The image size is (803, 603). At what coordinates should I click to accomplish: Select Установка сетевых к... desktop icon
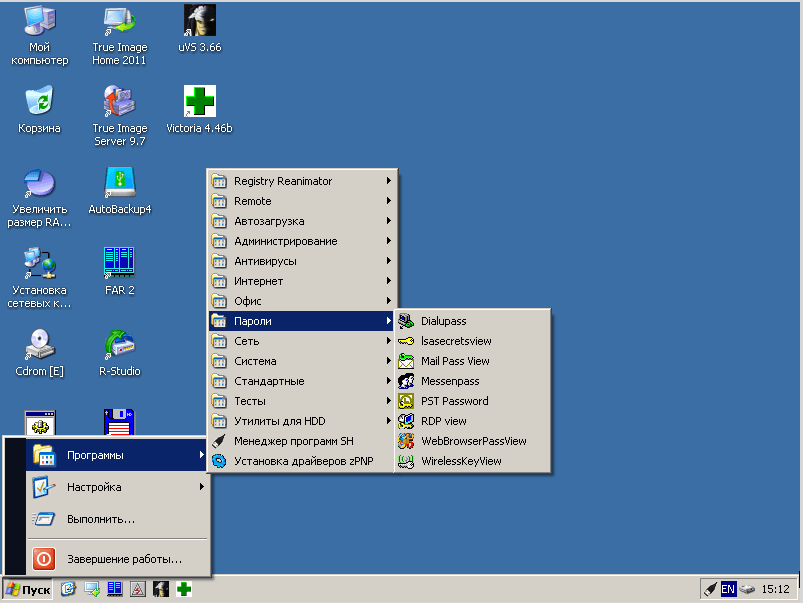point(39,279)
